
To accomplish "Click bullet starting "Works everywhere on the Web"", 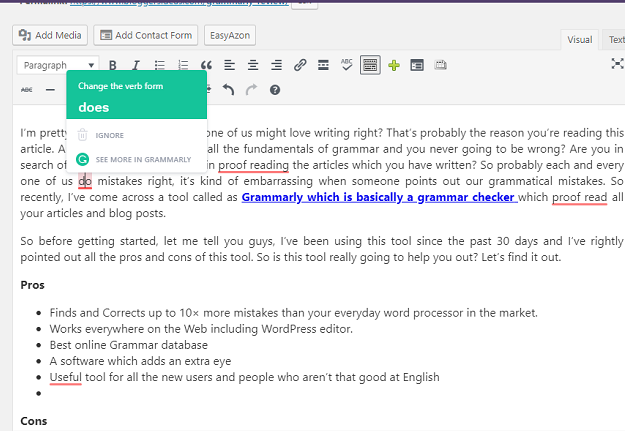I will (x=201, y=329).
